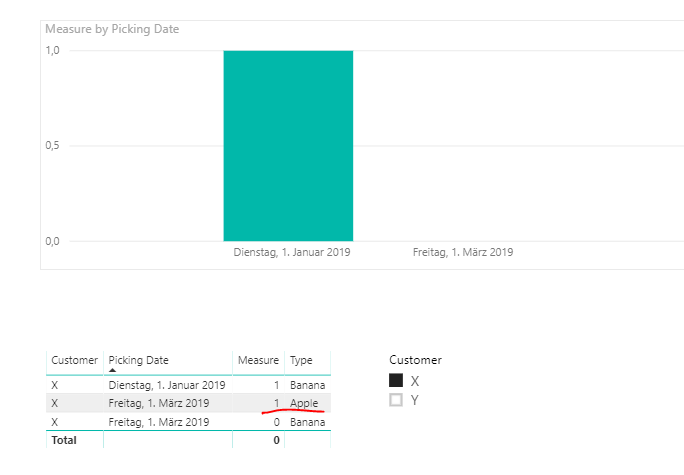Sort table by Measure column header
684x475 pixels.
pyautogui.click(x=258, y=360)
